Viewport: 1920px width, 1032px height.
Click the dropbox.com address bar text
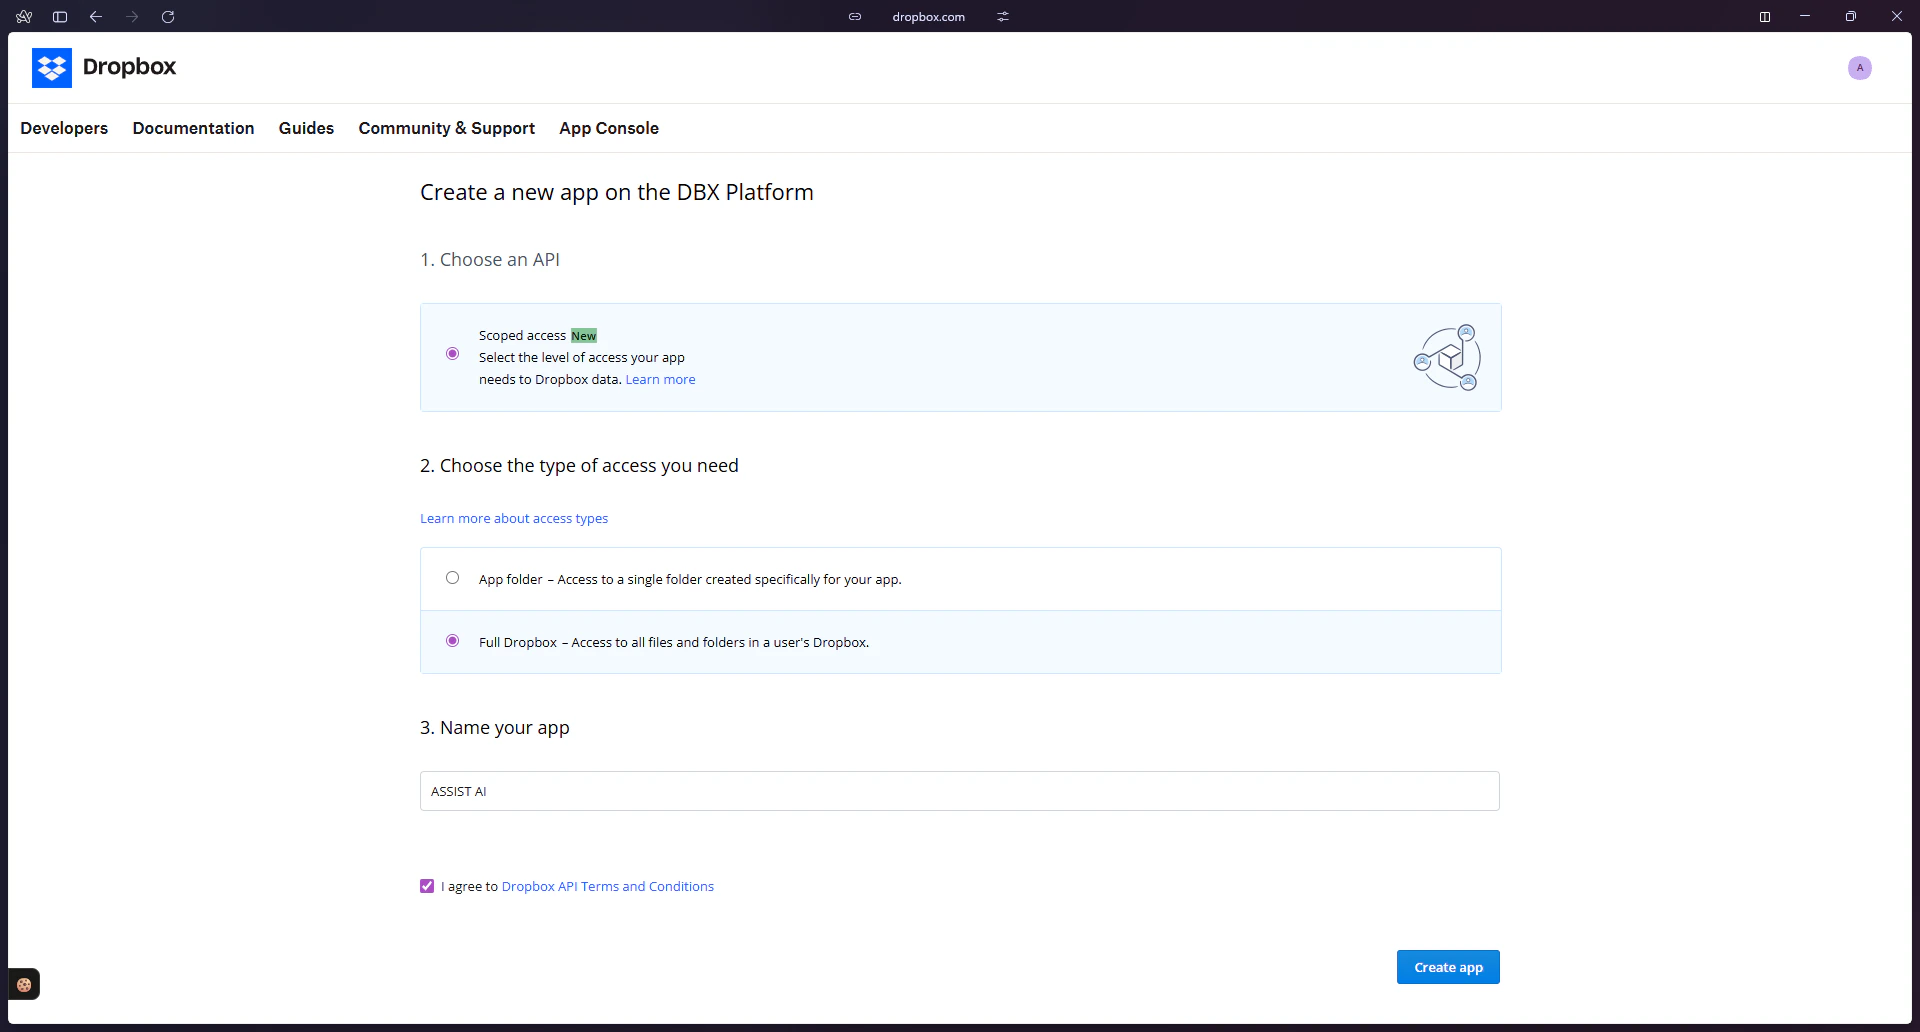tap(929, 17)
